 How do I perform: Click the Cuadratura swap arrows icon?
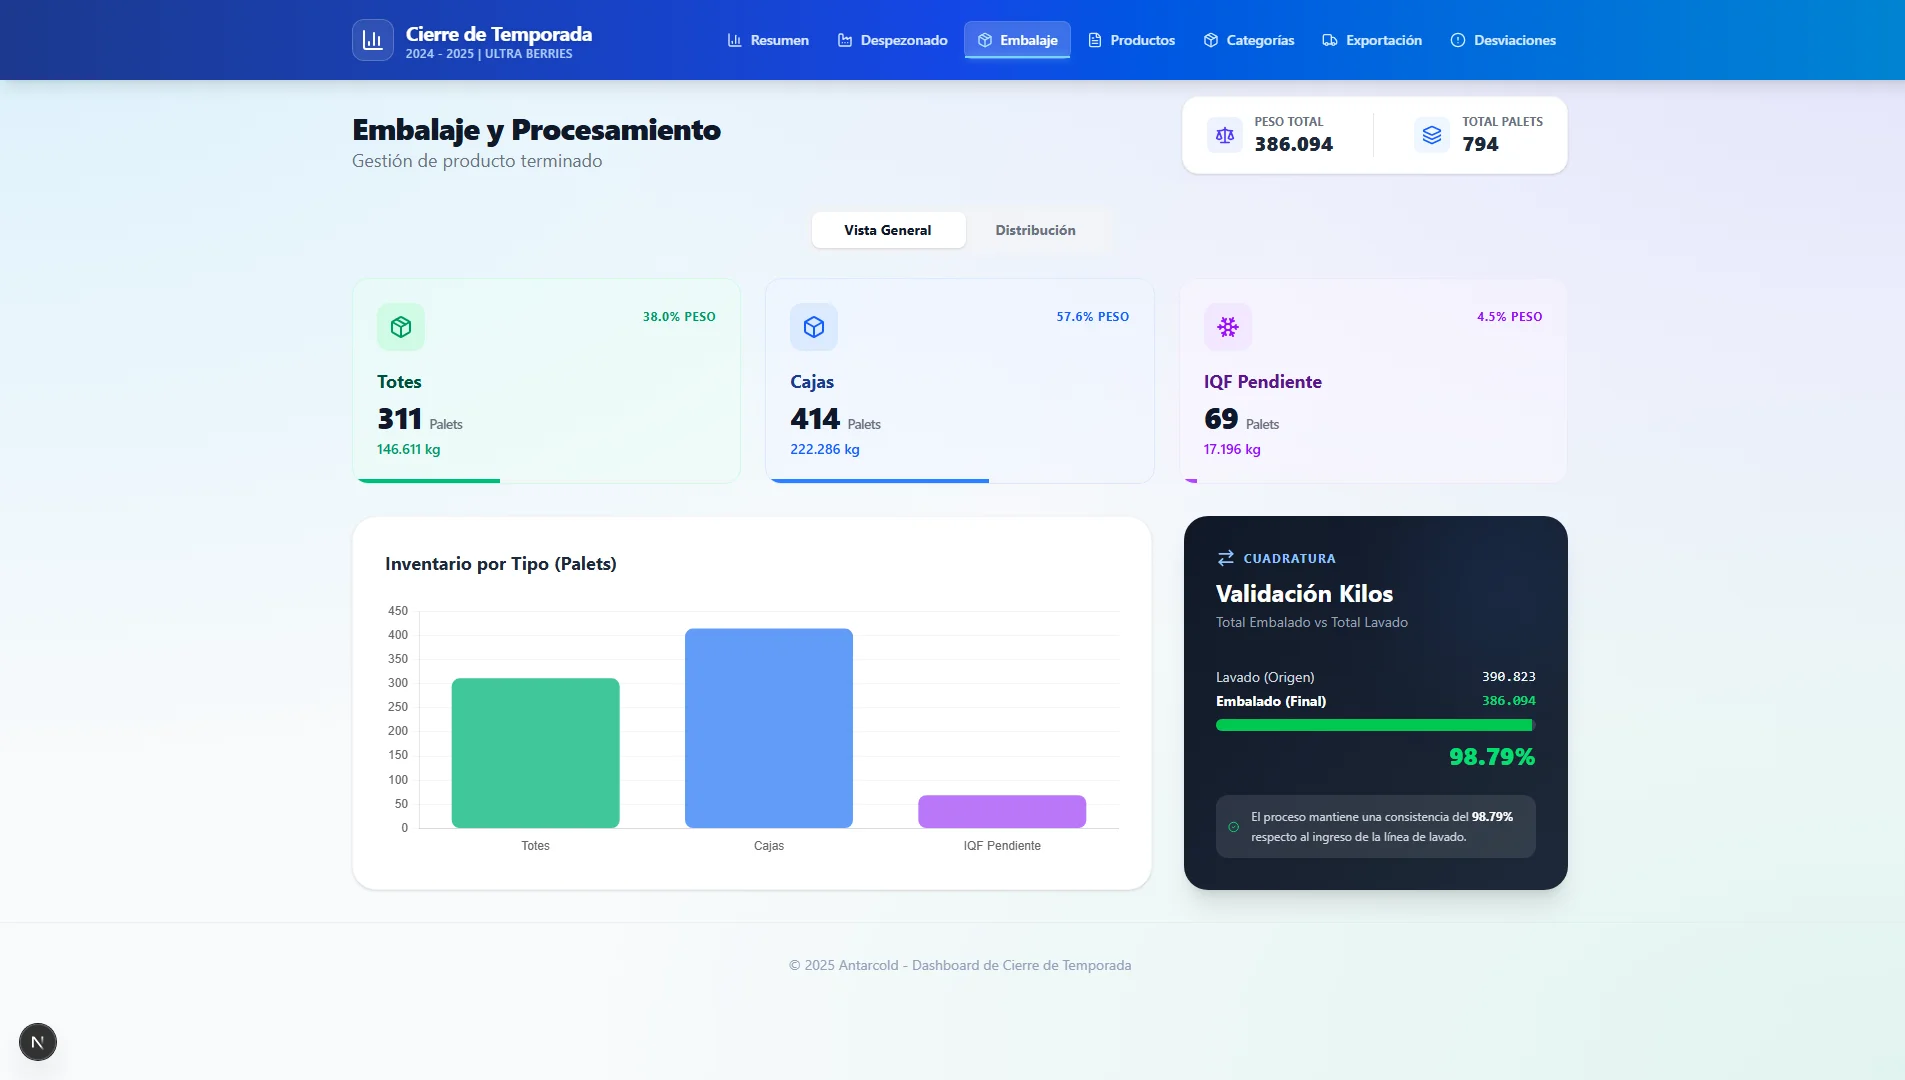(1225, 558)
